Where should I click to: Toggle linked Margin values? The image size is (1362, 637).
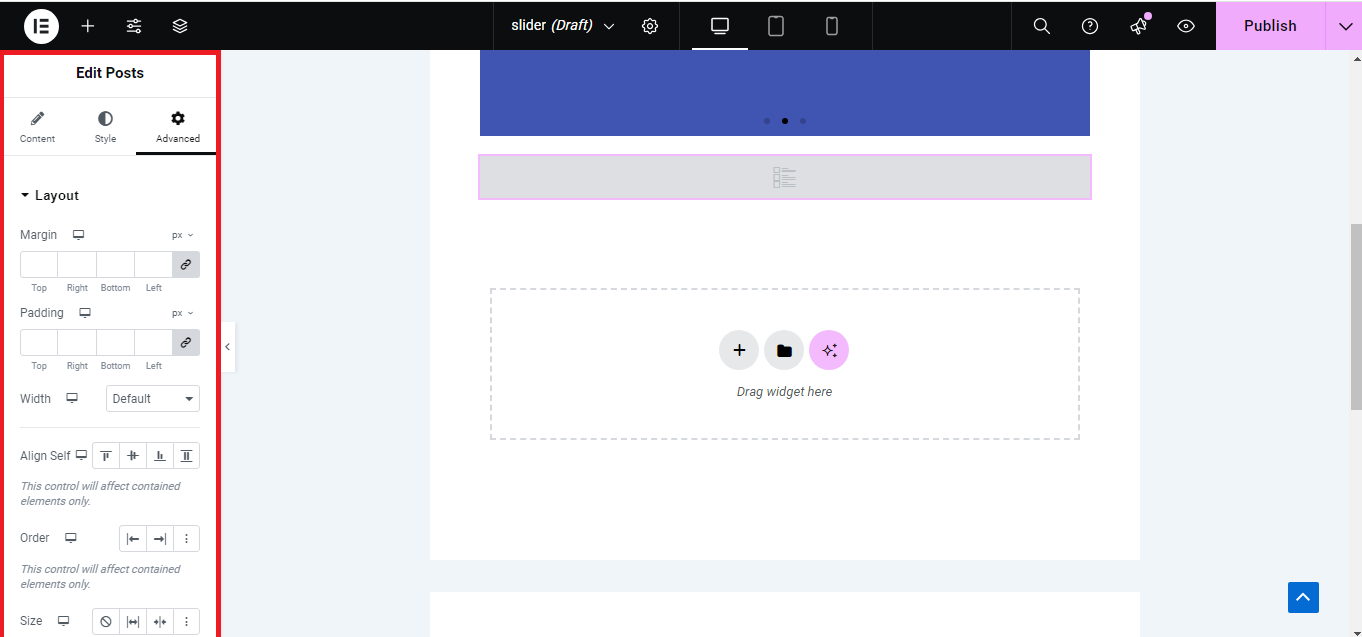click(x=186, y=265)
